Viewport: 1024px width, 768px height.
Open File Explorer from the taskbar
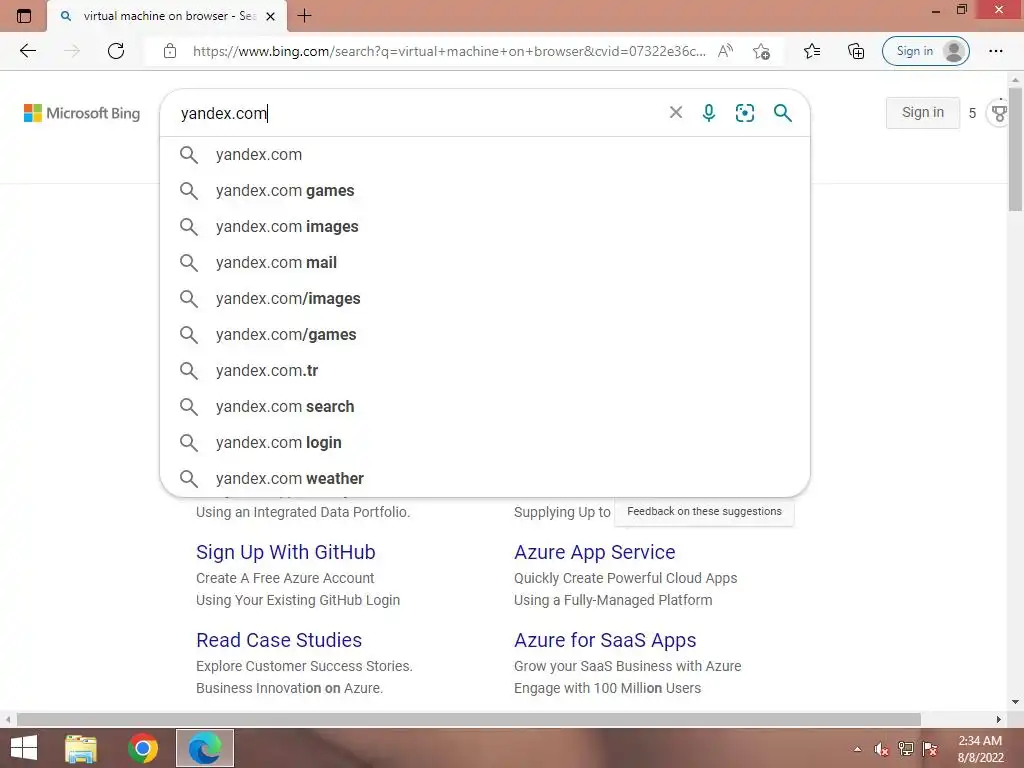point(81,748)
